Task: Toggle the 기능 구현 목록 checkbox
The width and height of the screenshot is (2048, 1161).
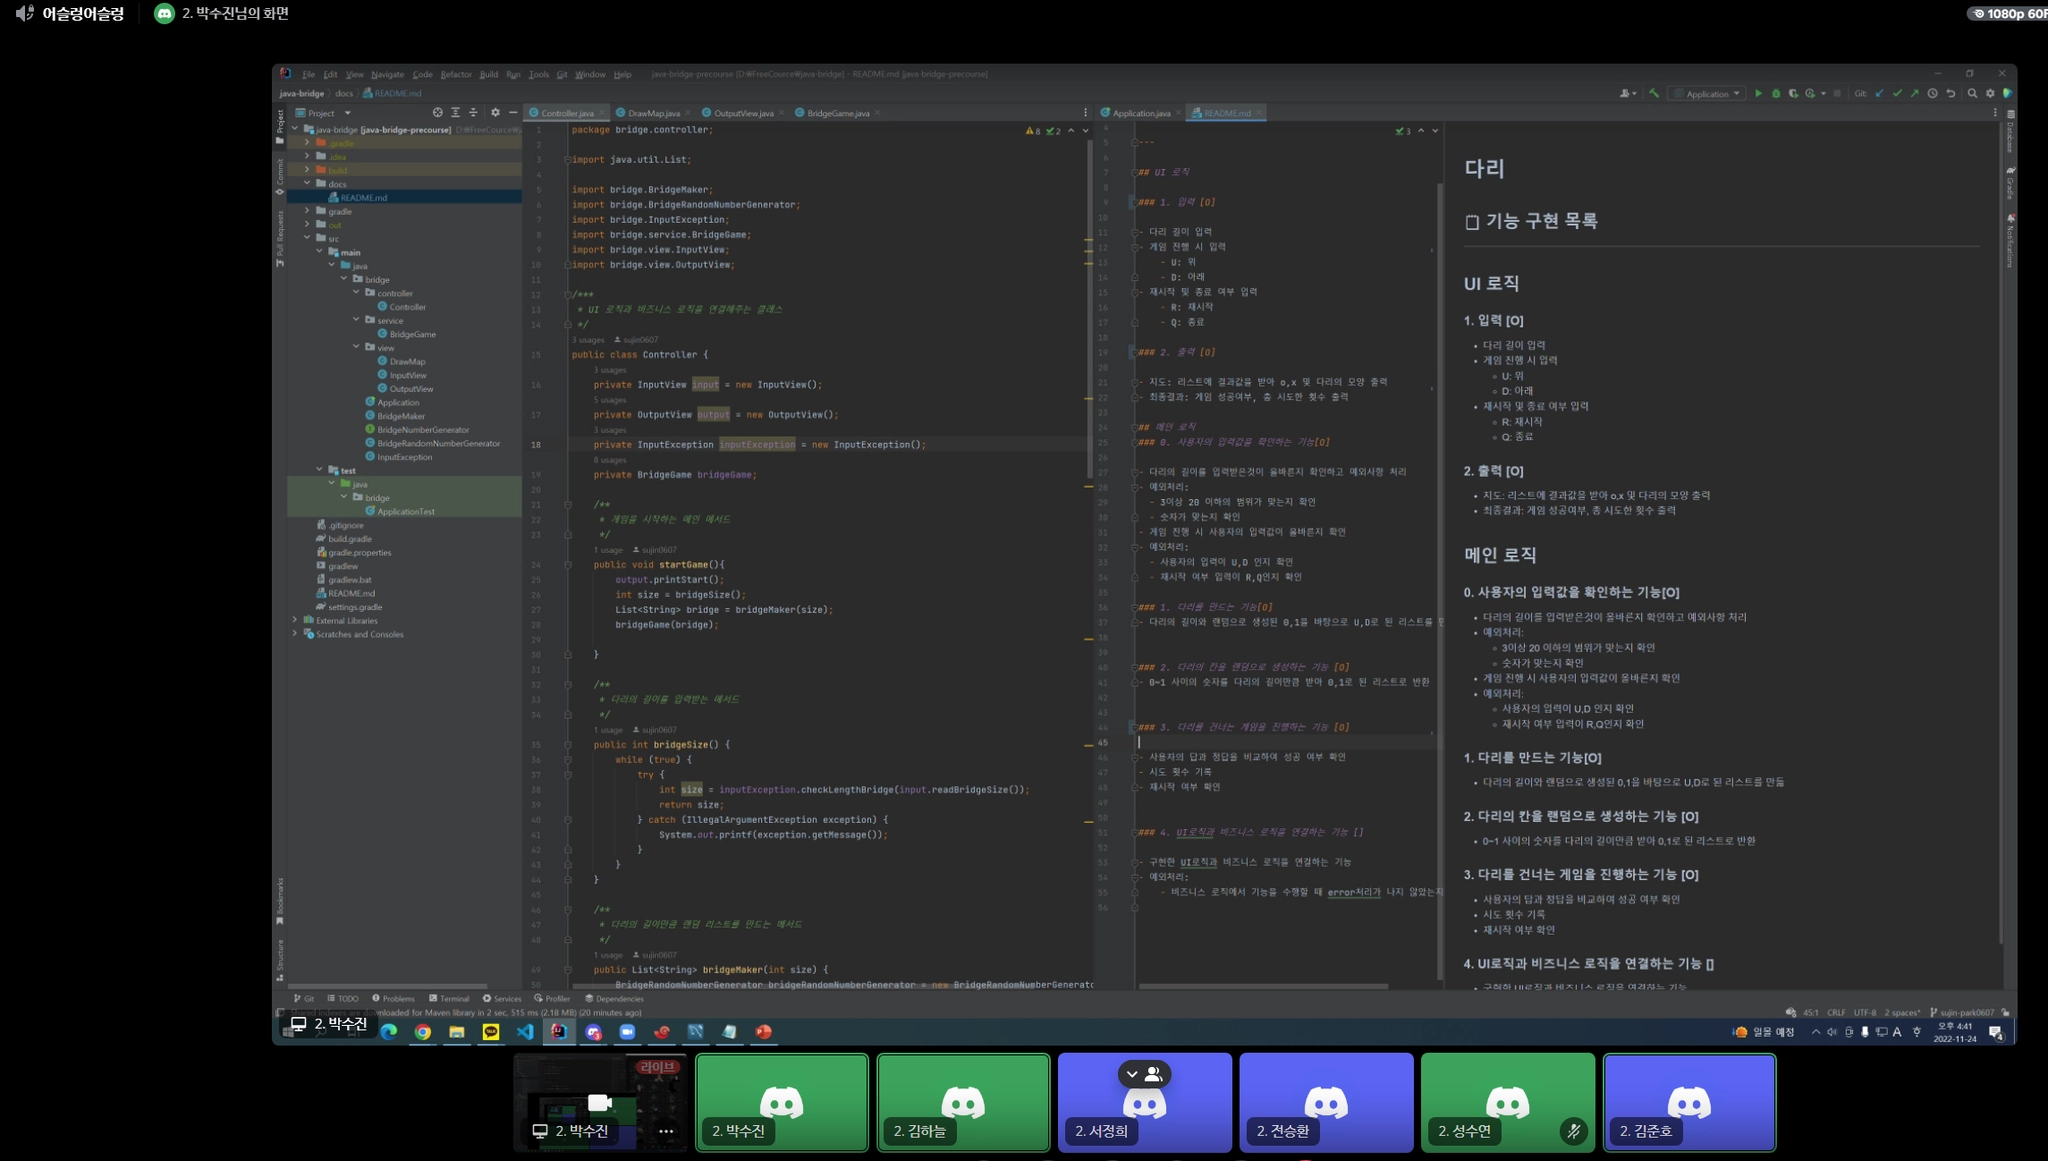Action: [x=1471, y=222]
